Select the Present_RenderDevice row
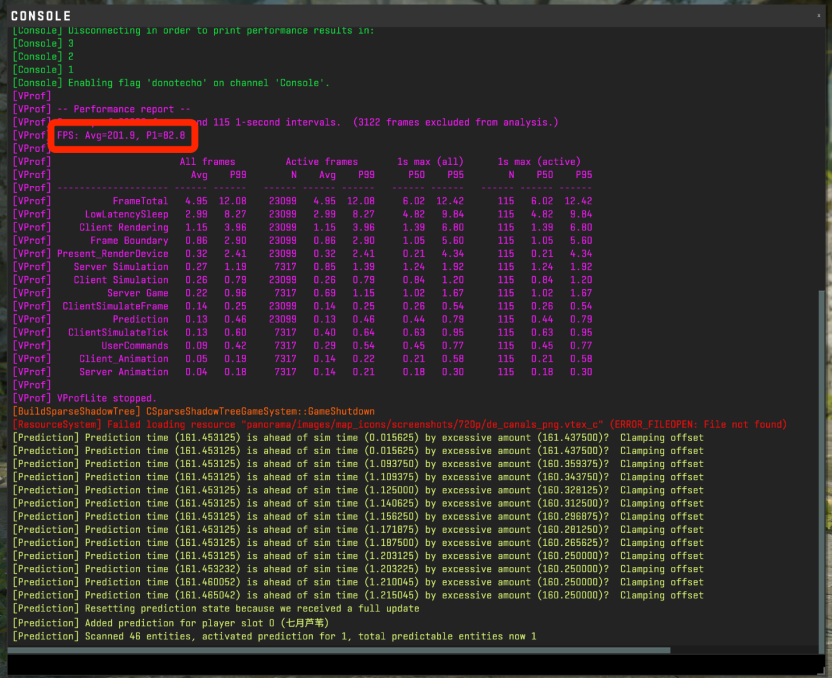This screenshot has height=678, width=832. 112,254
